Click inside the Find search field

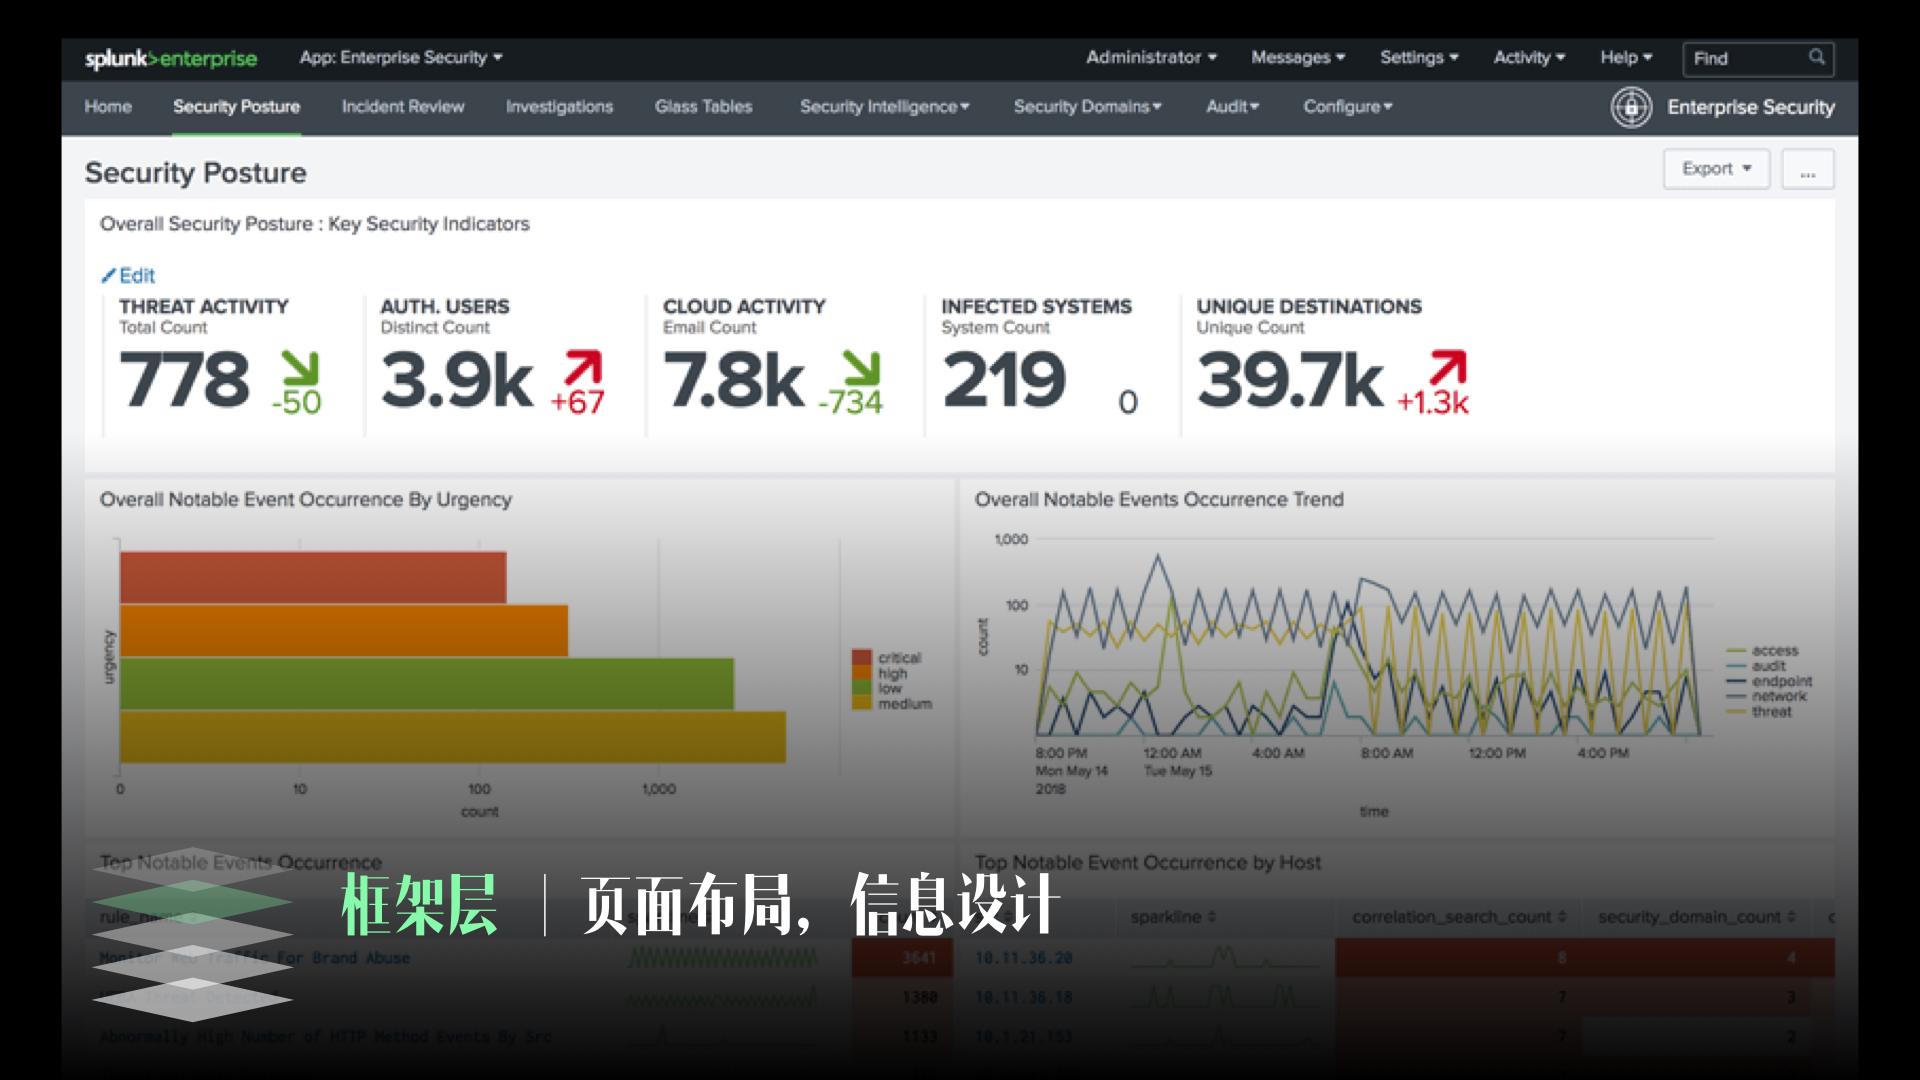(x=1740, y=58)
